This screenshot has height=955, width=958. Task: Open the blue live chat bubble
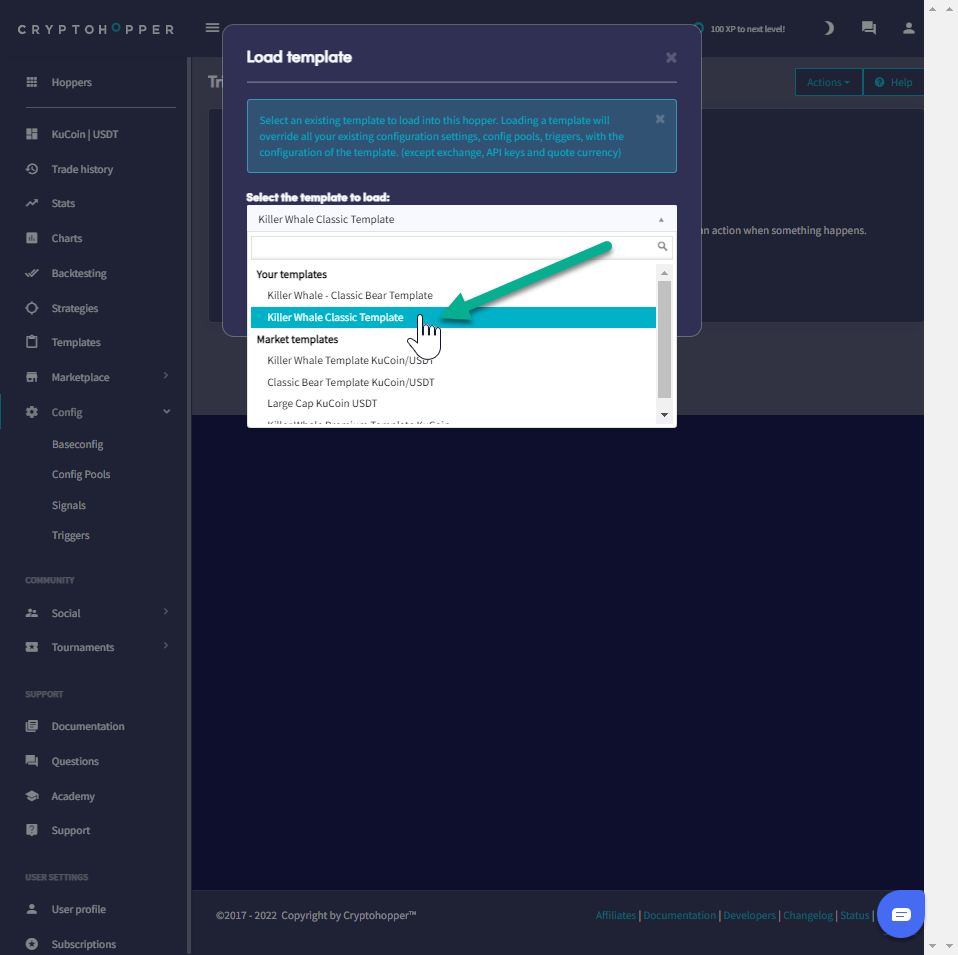(900, 914)
